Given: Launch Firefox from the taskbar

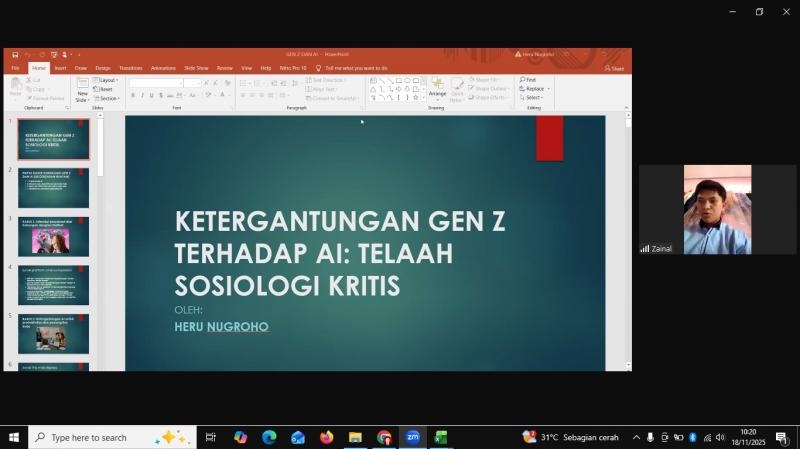Looking at the screenshot, I should pyautogui.click(x=326, y=437).
